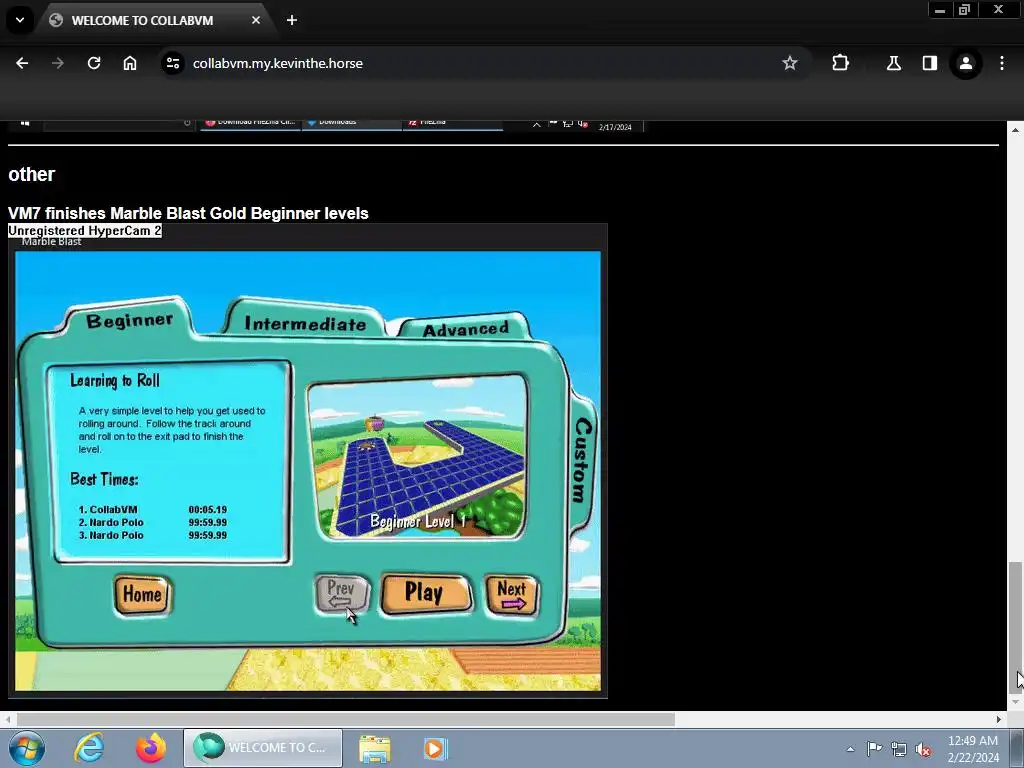Click the Show desktop strip
Viewport: 1024px width, 768px height.
coord(1017,748)
